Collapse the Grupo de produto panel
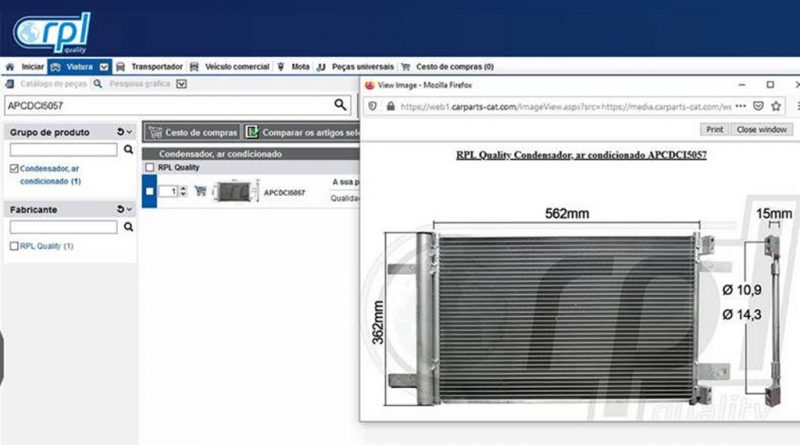 click(130, 132)
